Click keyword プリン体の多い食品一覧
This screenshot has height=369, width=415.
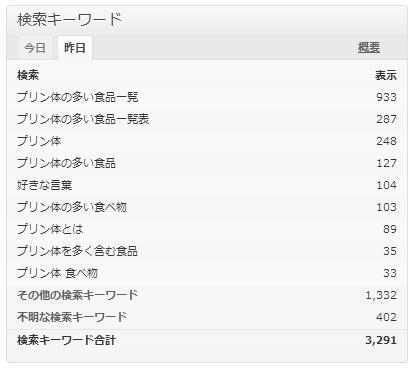78,97
